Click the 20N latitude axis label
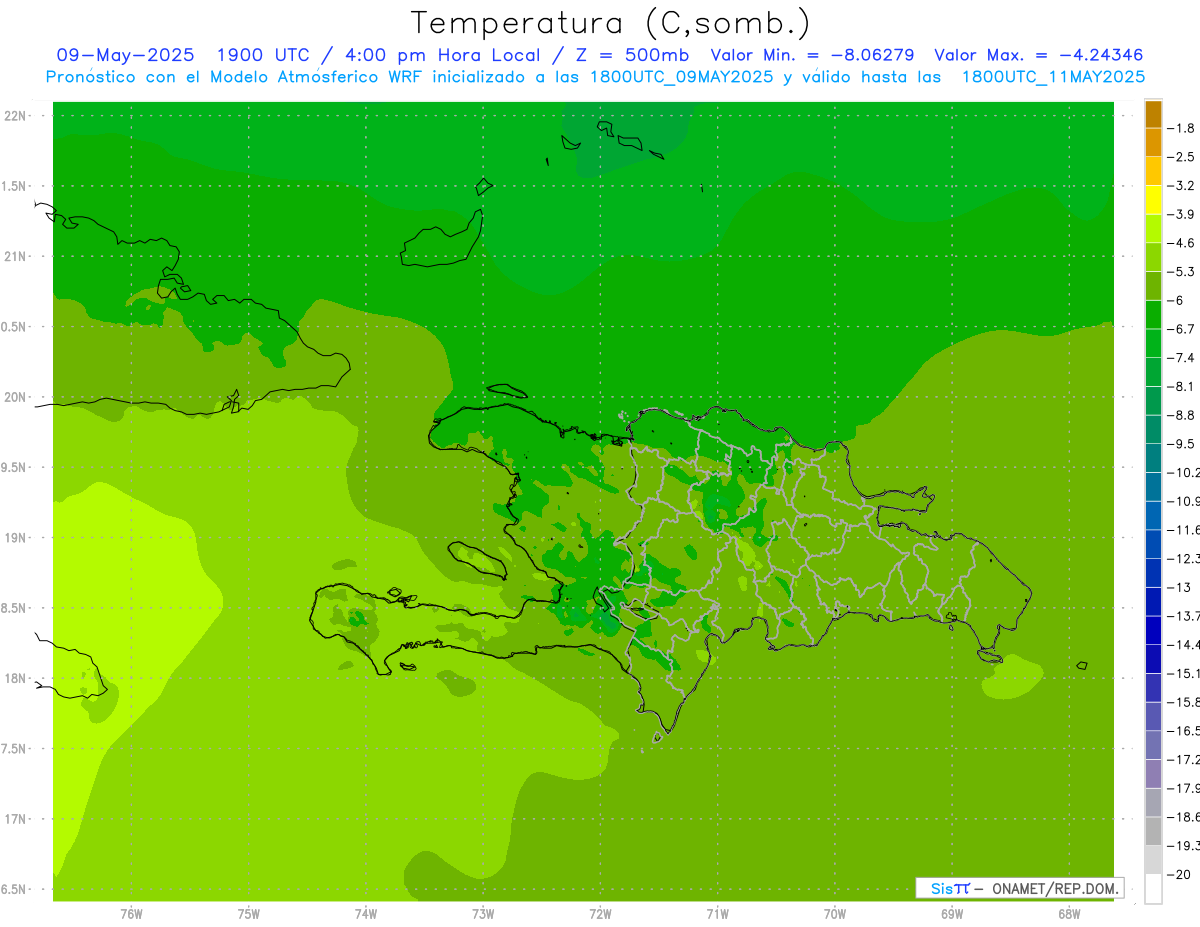This screenshot has width=1200, height=927. (x=16, y=397)
